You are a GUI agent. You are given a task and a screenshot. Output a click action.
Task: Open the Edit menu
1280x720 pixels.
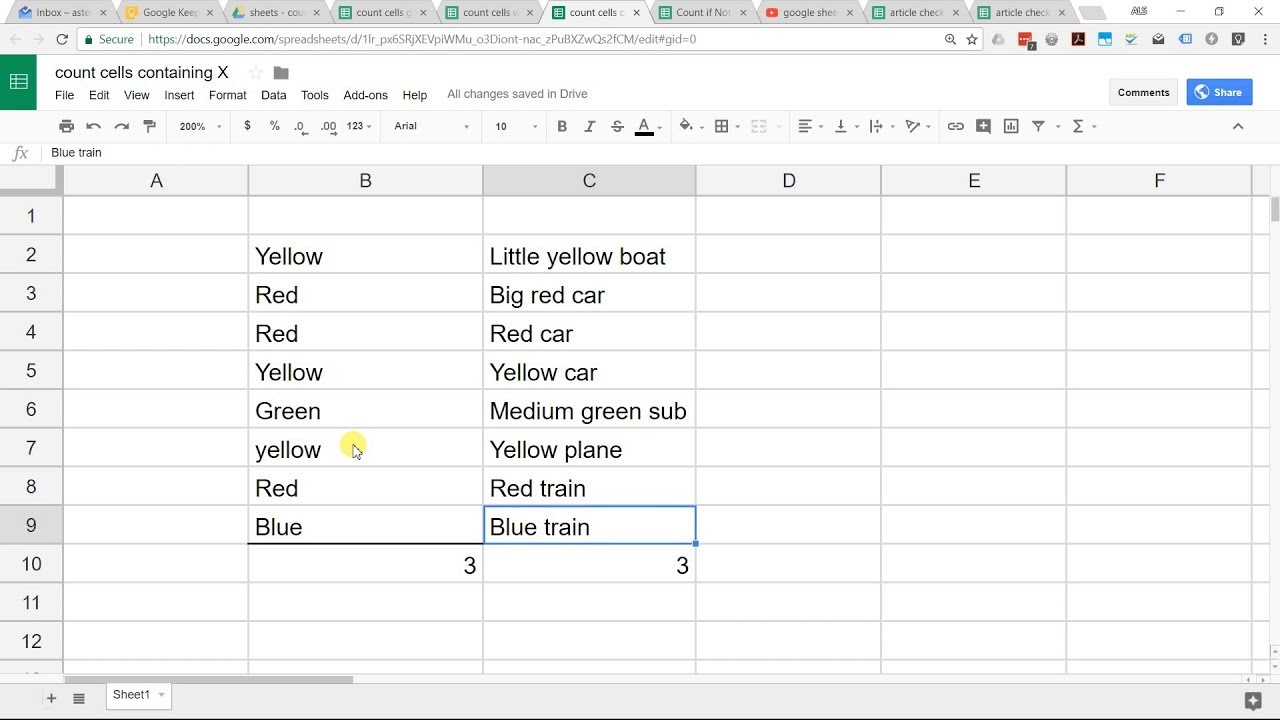pyautogui.click(x=99, y=95)
